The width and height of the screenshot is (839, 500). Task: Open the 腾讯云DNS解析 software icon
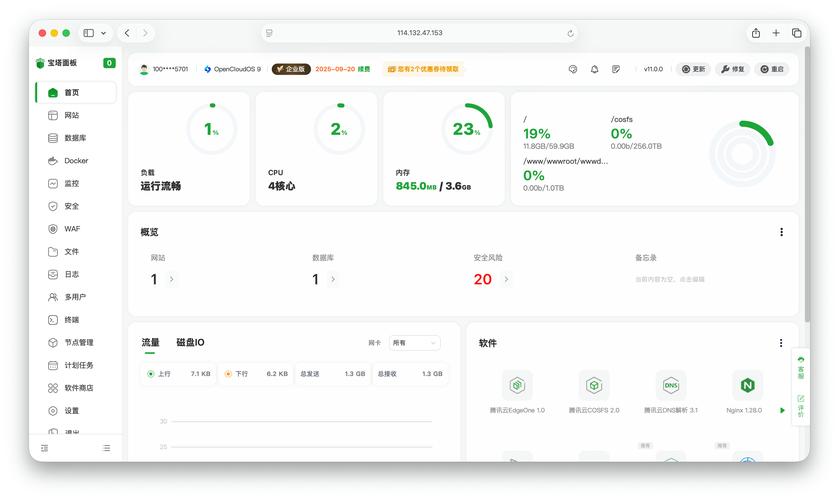coord(671,385)
